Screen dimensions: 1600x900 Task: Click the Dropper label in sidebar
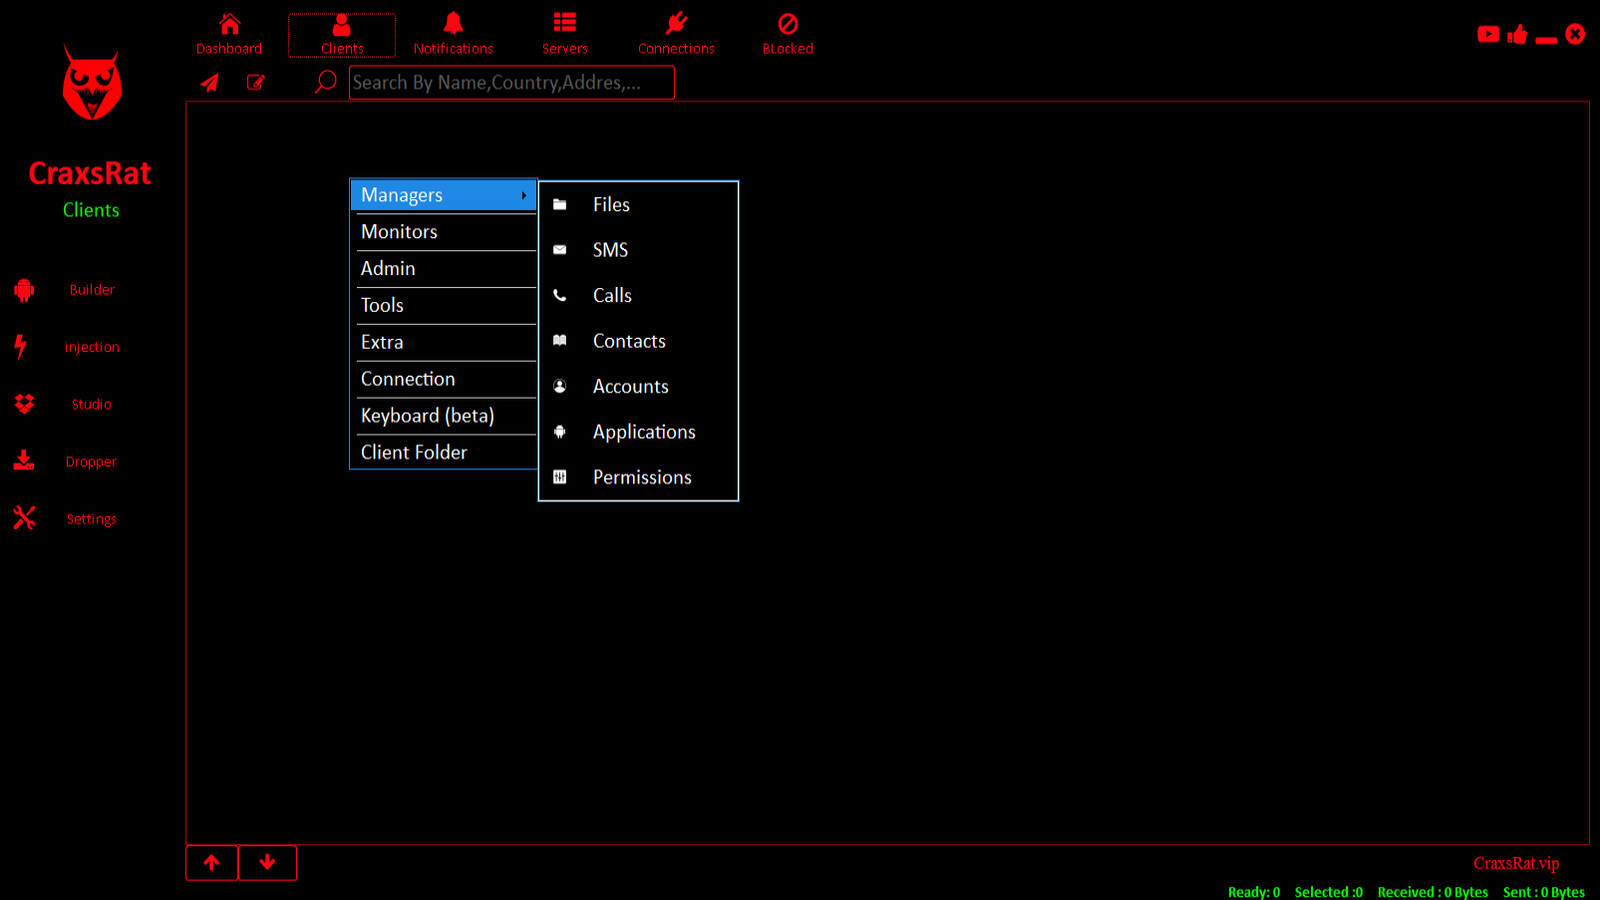tap(91, 462)
